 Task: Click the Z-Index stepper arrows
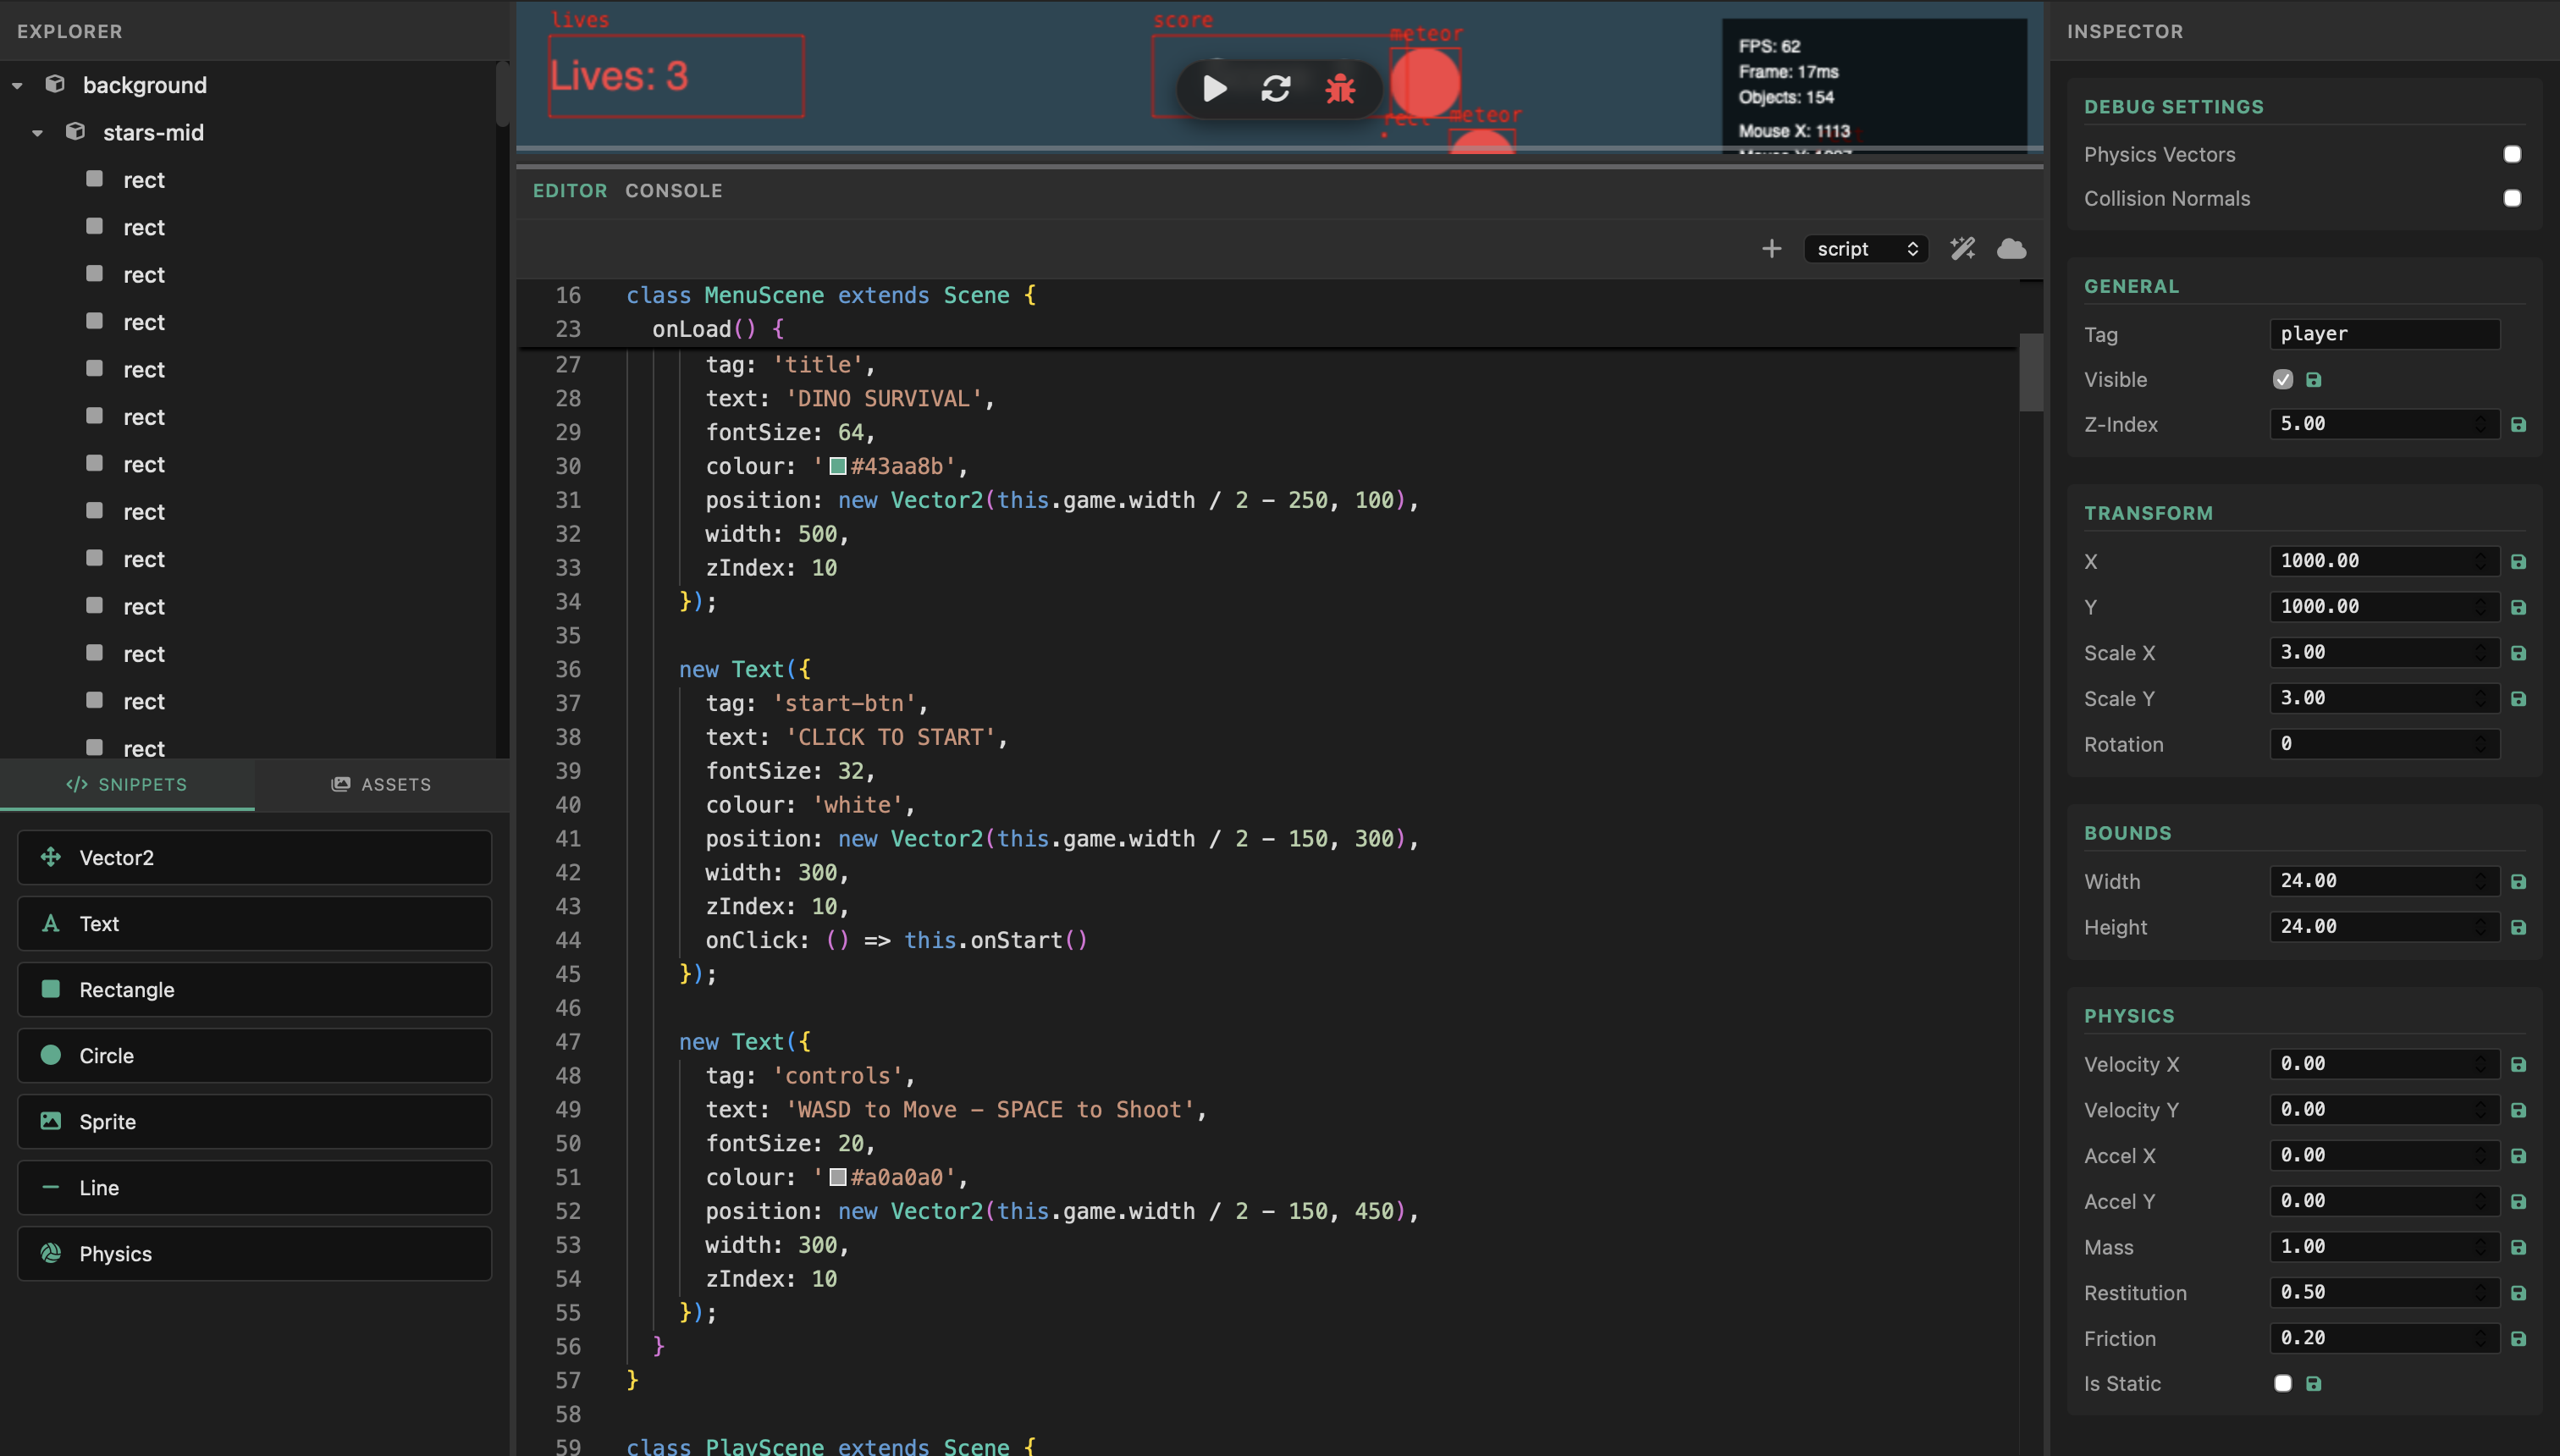click(x=2480, y=424)
